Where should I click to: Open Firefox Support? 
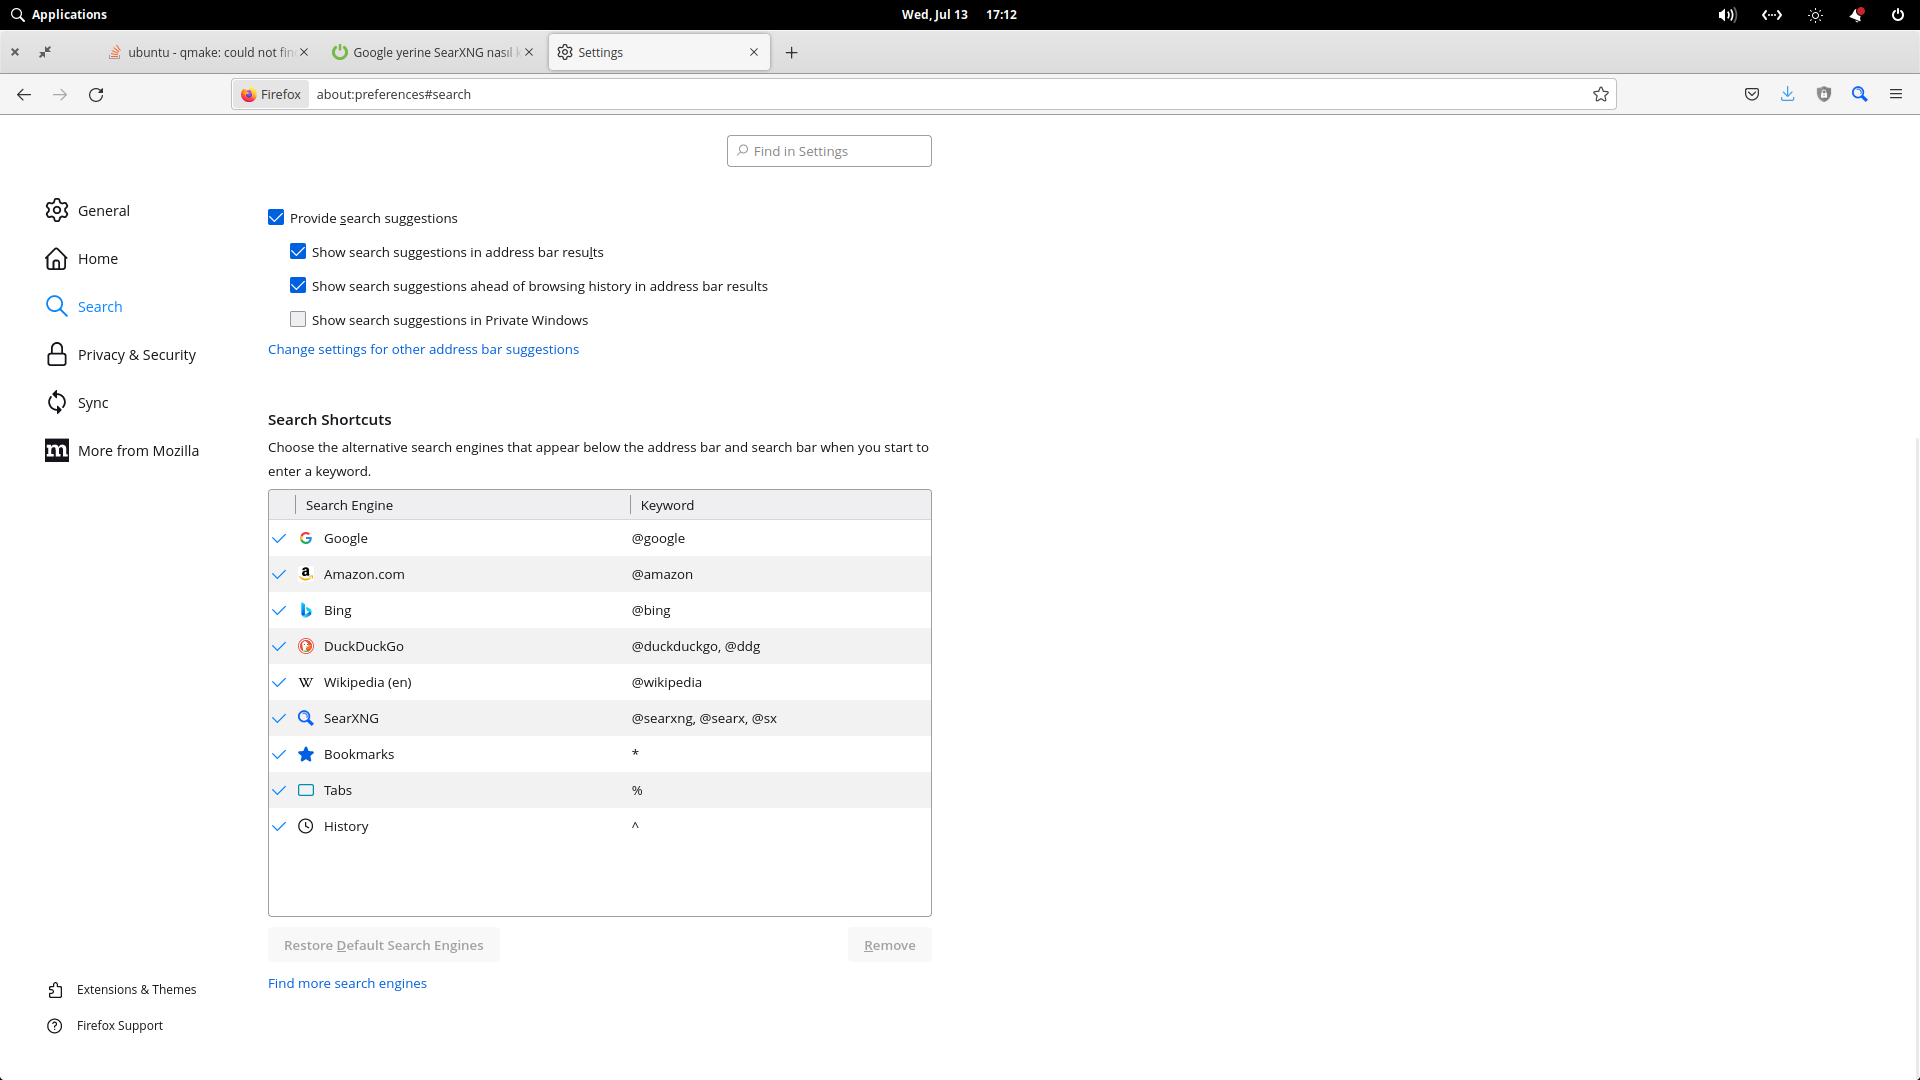pyautogui.click(x=57, y=1025)
